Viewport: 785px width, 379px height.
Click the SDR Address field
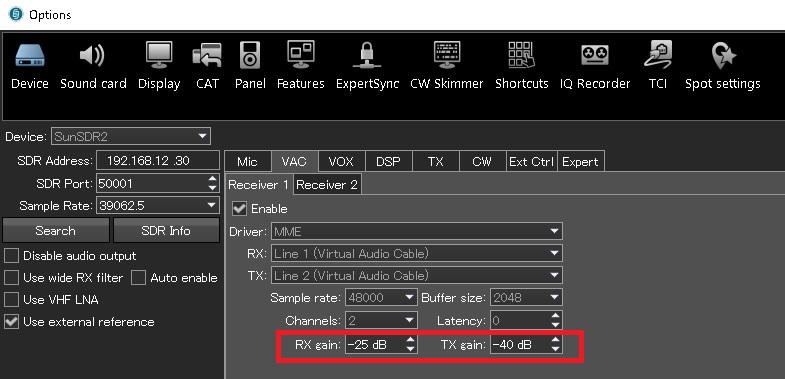[x=158, y=161]
